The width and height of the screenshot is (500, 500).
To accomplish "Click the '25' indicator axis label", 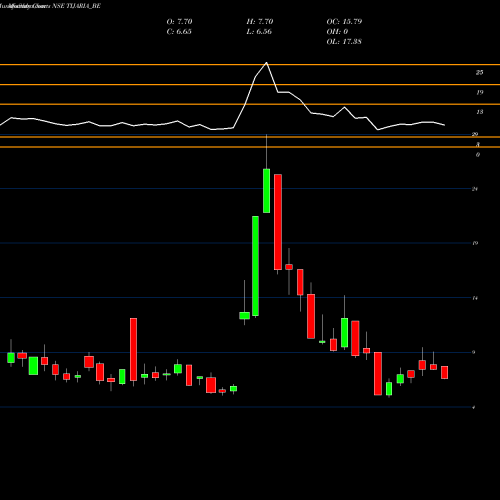I will point(479,72).
